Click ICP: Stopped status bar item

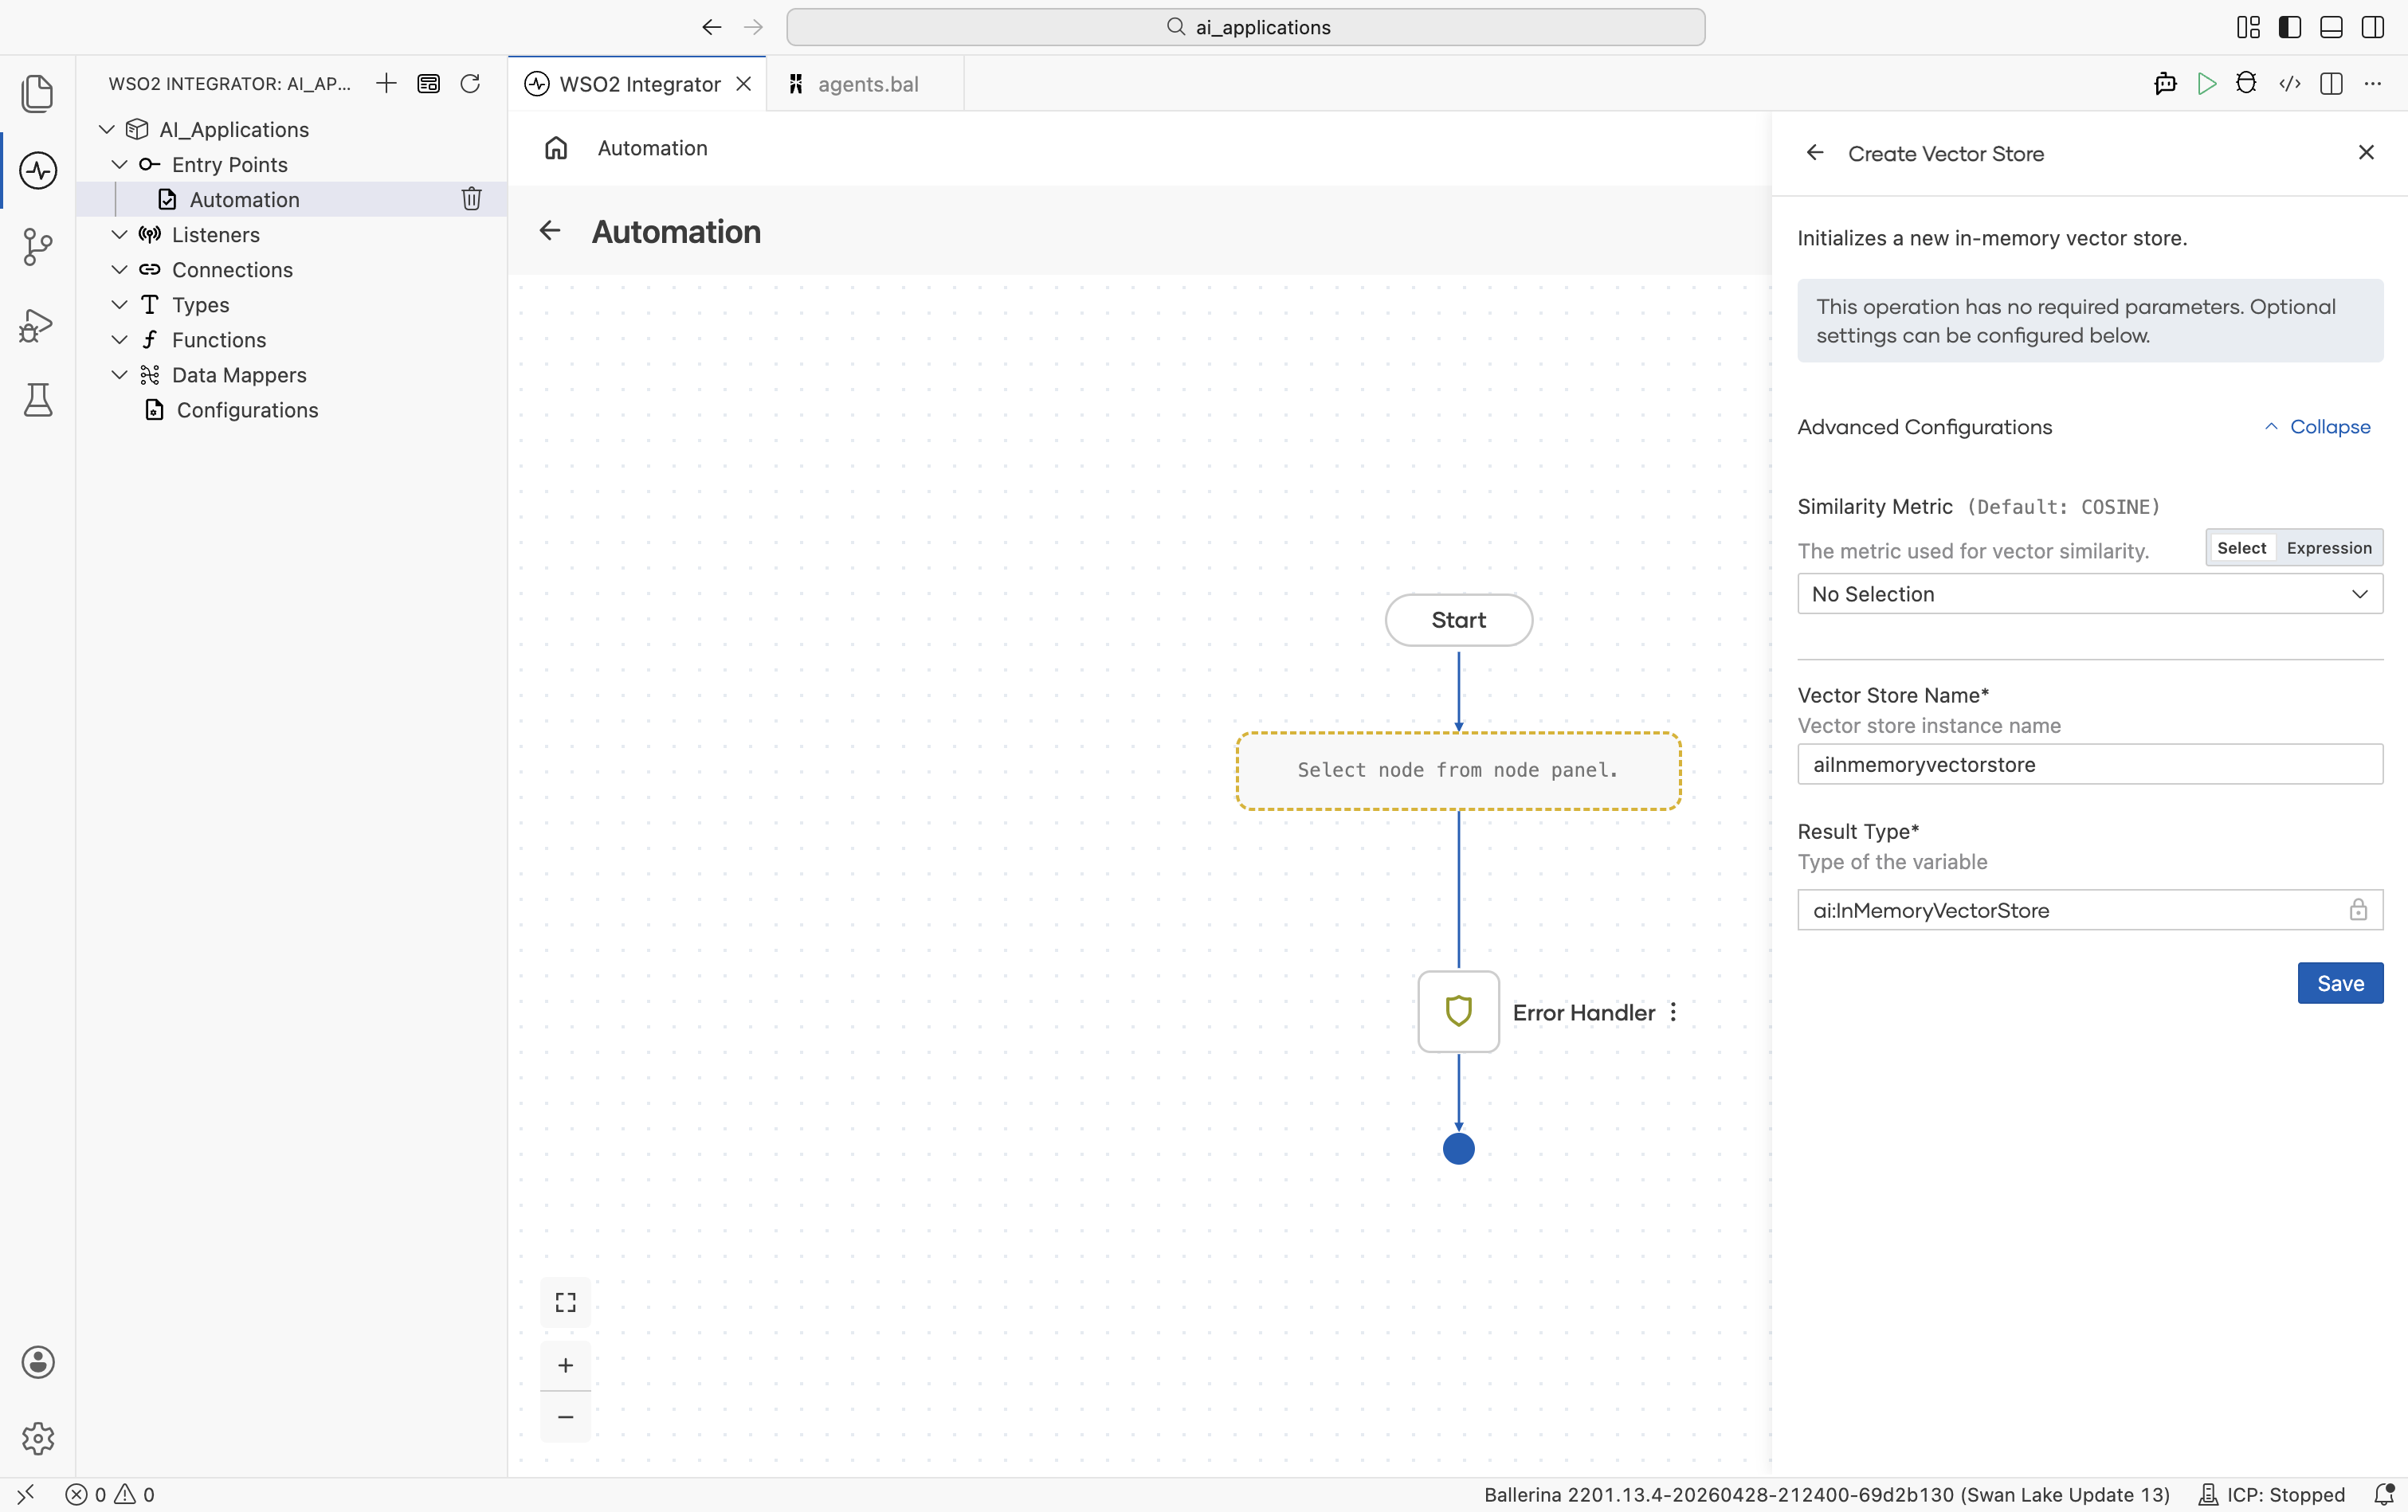[2271, 1495]
